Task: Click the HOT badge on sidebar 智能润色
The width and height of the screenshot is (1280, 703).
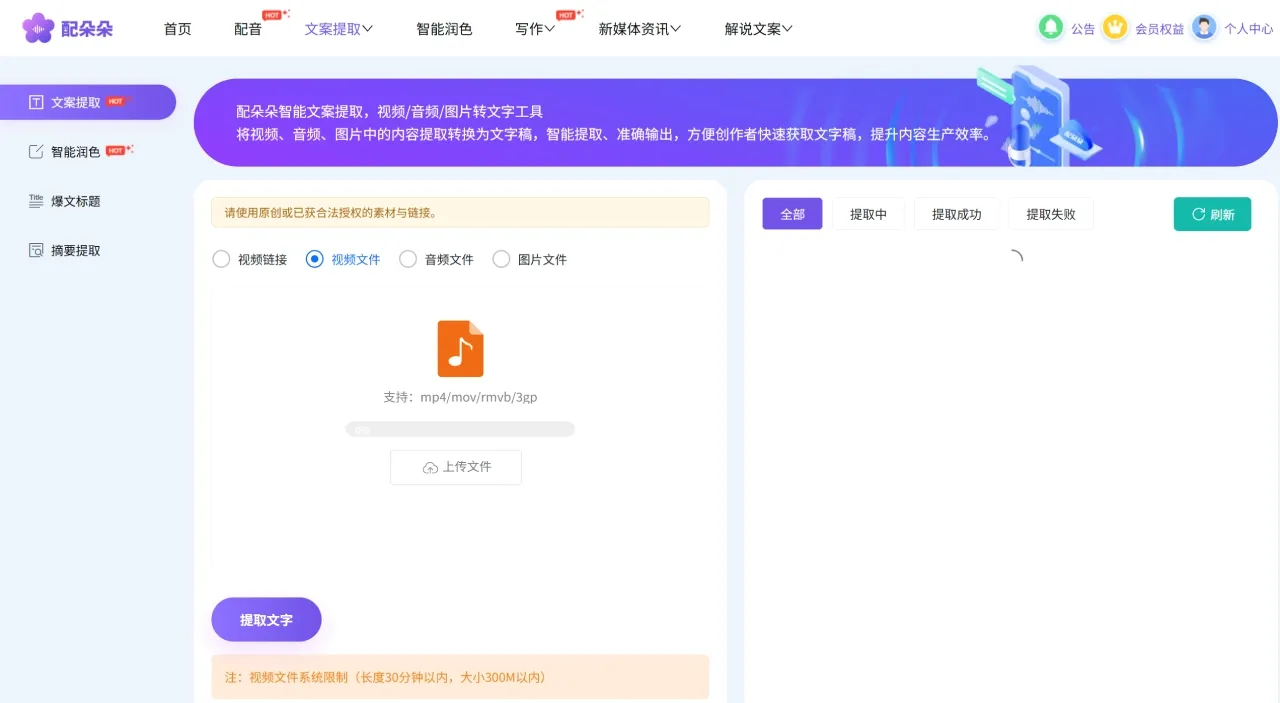Action: pyautogui.click(x=119, y=150)
